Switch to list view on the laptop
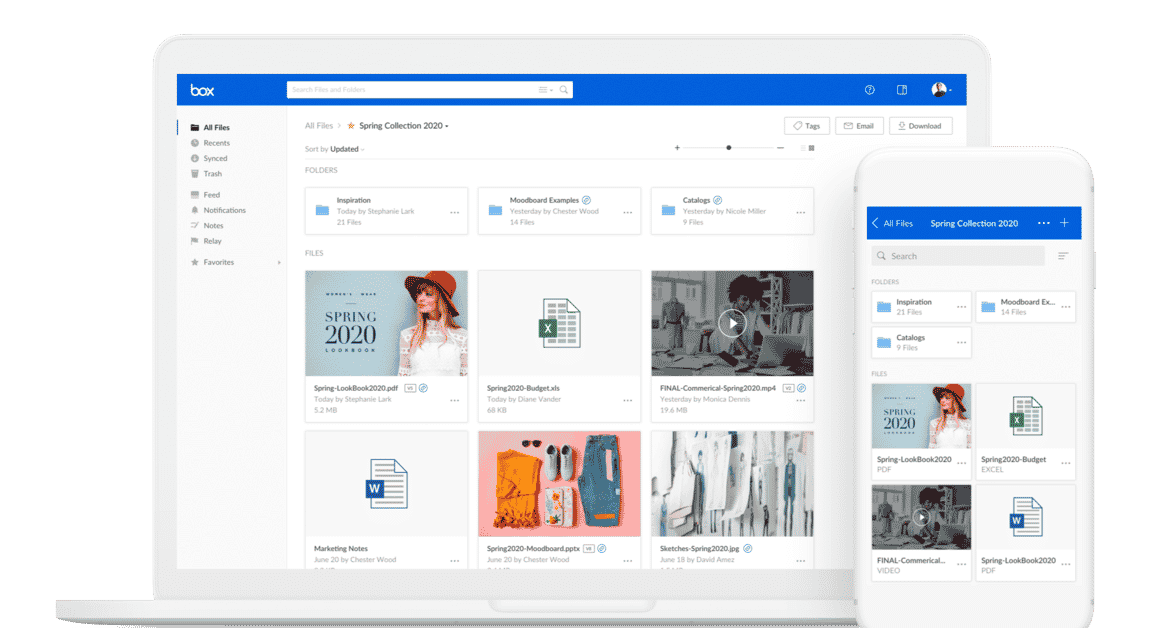 pyautogui.click(x=802, y=148)
